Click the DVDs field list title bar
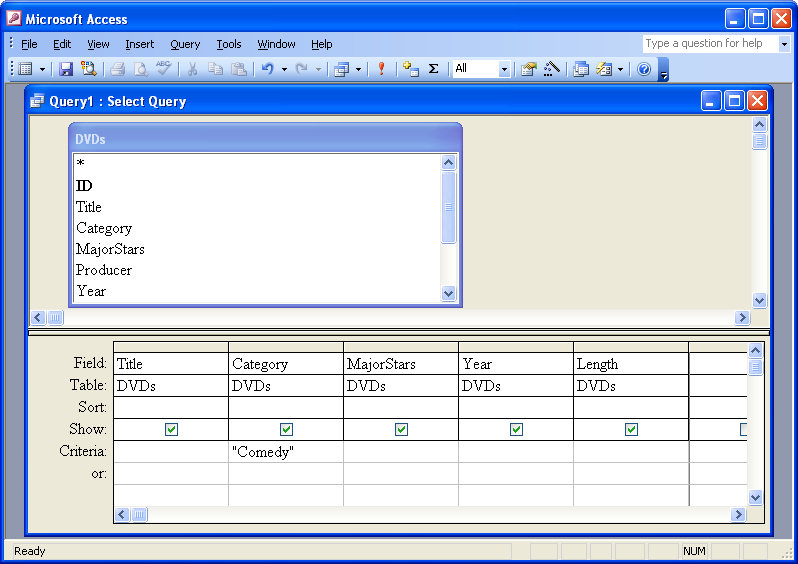798x564 pixels. tap(265, 138)
